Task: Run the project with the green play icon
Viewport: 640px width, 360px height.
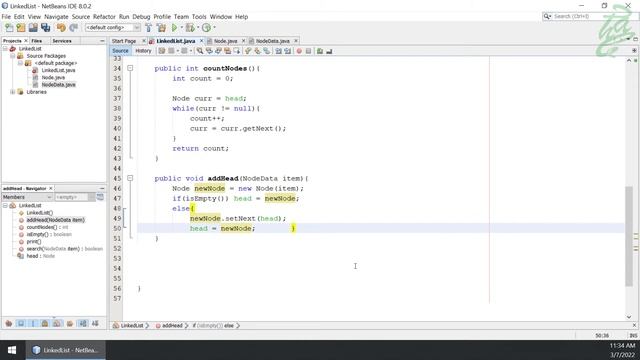Action: coord(174,28)
